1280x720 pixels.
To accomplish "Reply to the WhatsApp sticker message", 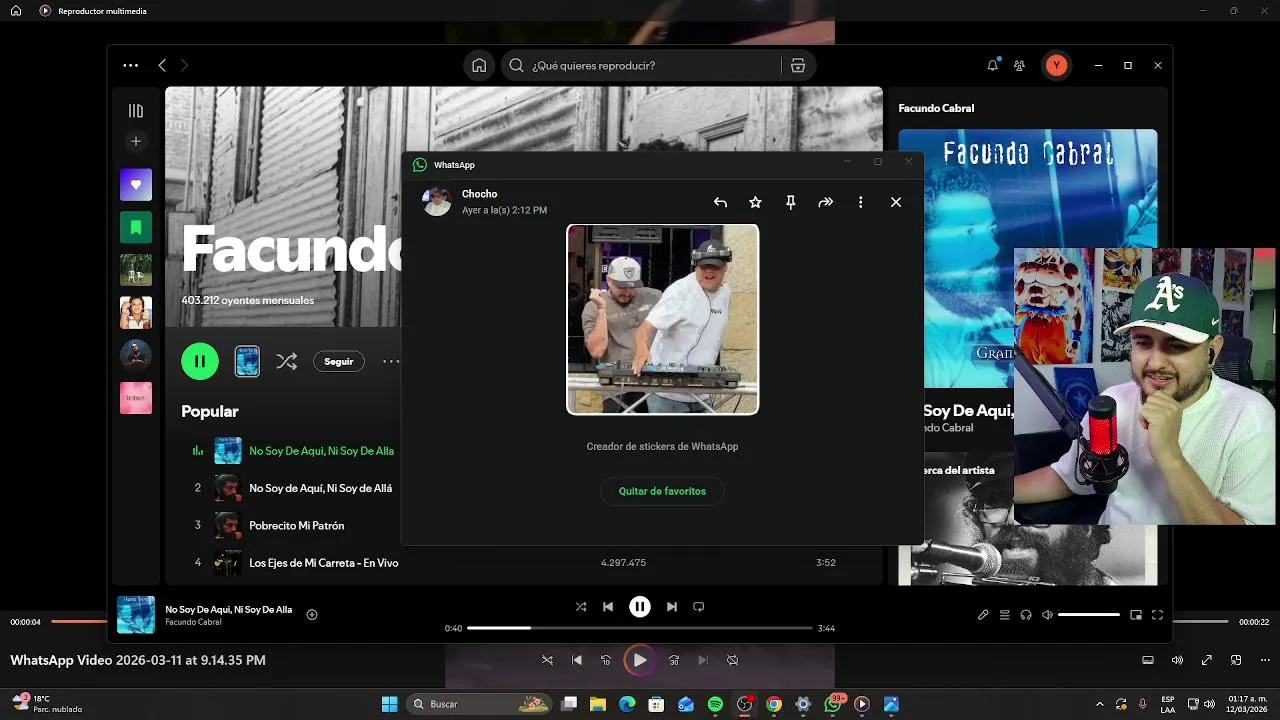I will (x=720, y=202).
